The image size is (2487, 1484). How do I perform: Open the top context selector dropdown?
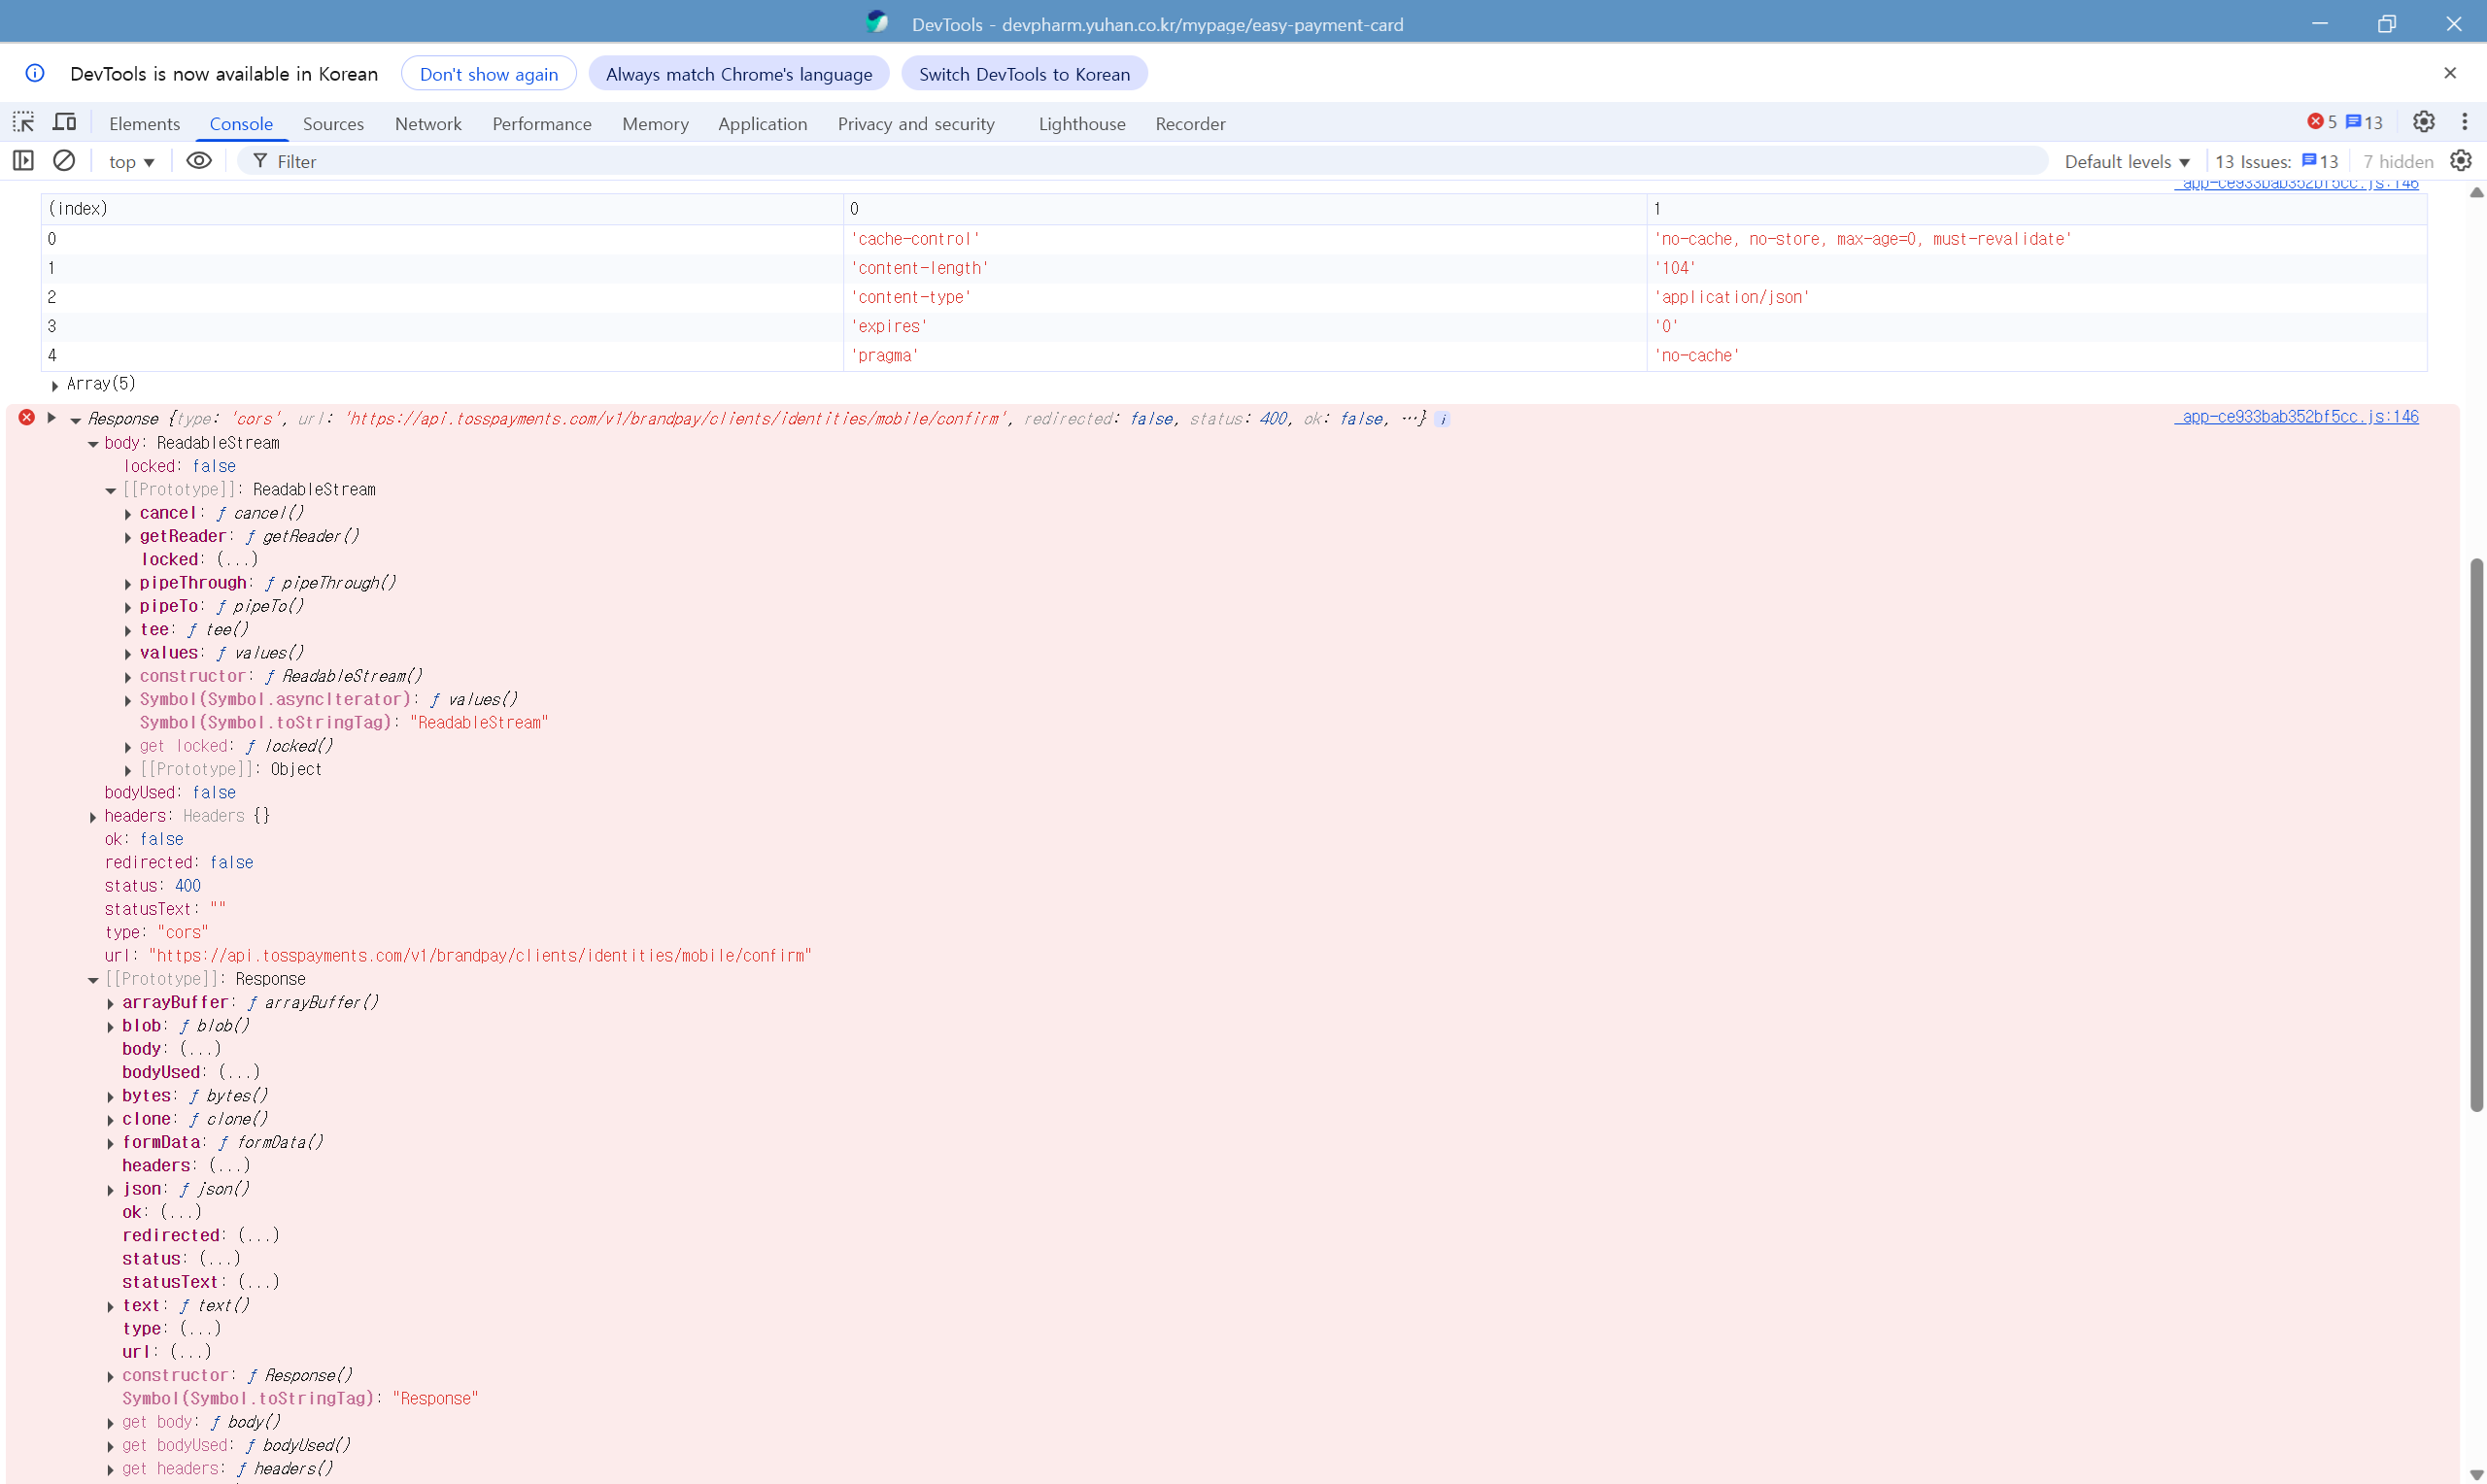[131, 161]
